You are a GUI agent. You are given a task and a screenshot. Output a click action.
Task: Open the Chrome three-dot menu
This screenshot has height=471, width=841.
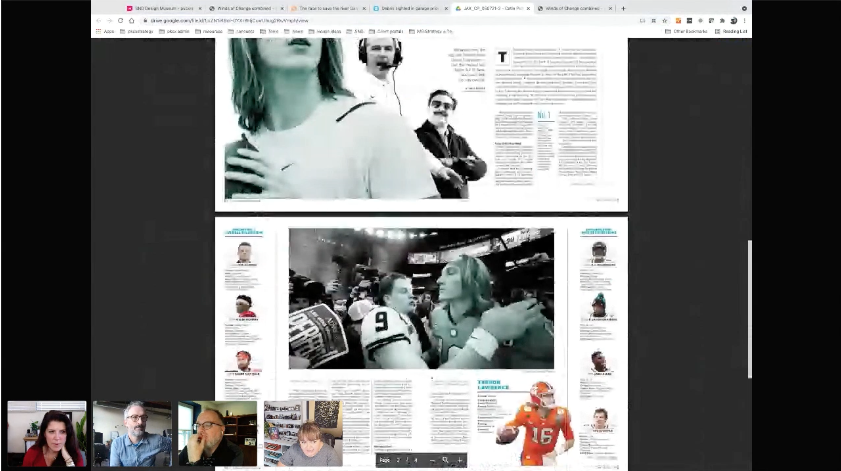point(746,20)
